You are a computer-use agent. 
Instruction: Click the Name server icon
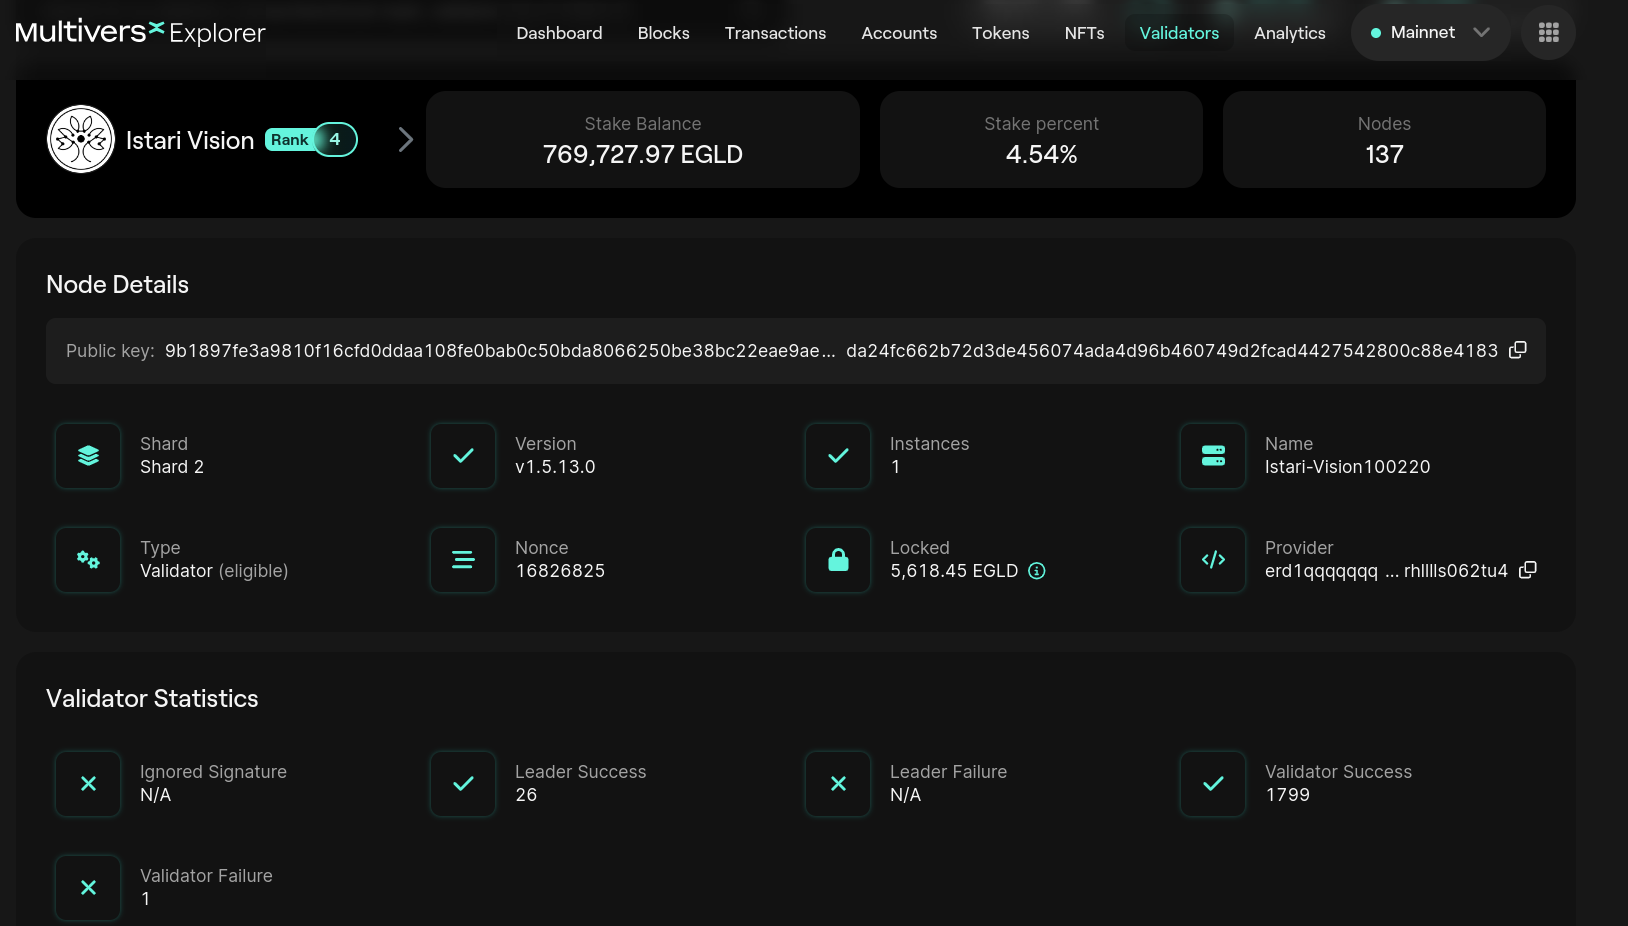coord(1213,456)
